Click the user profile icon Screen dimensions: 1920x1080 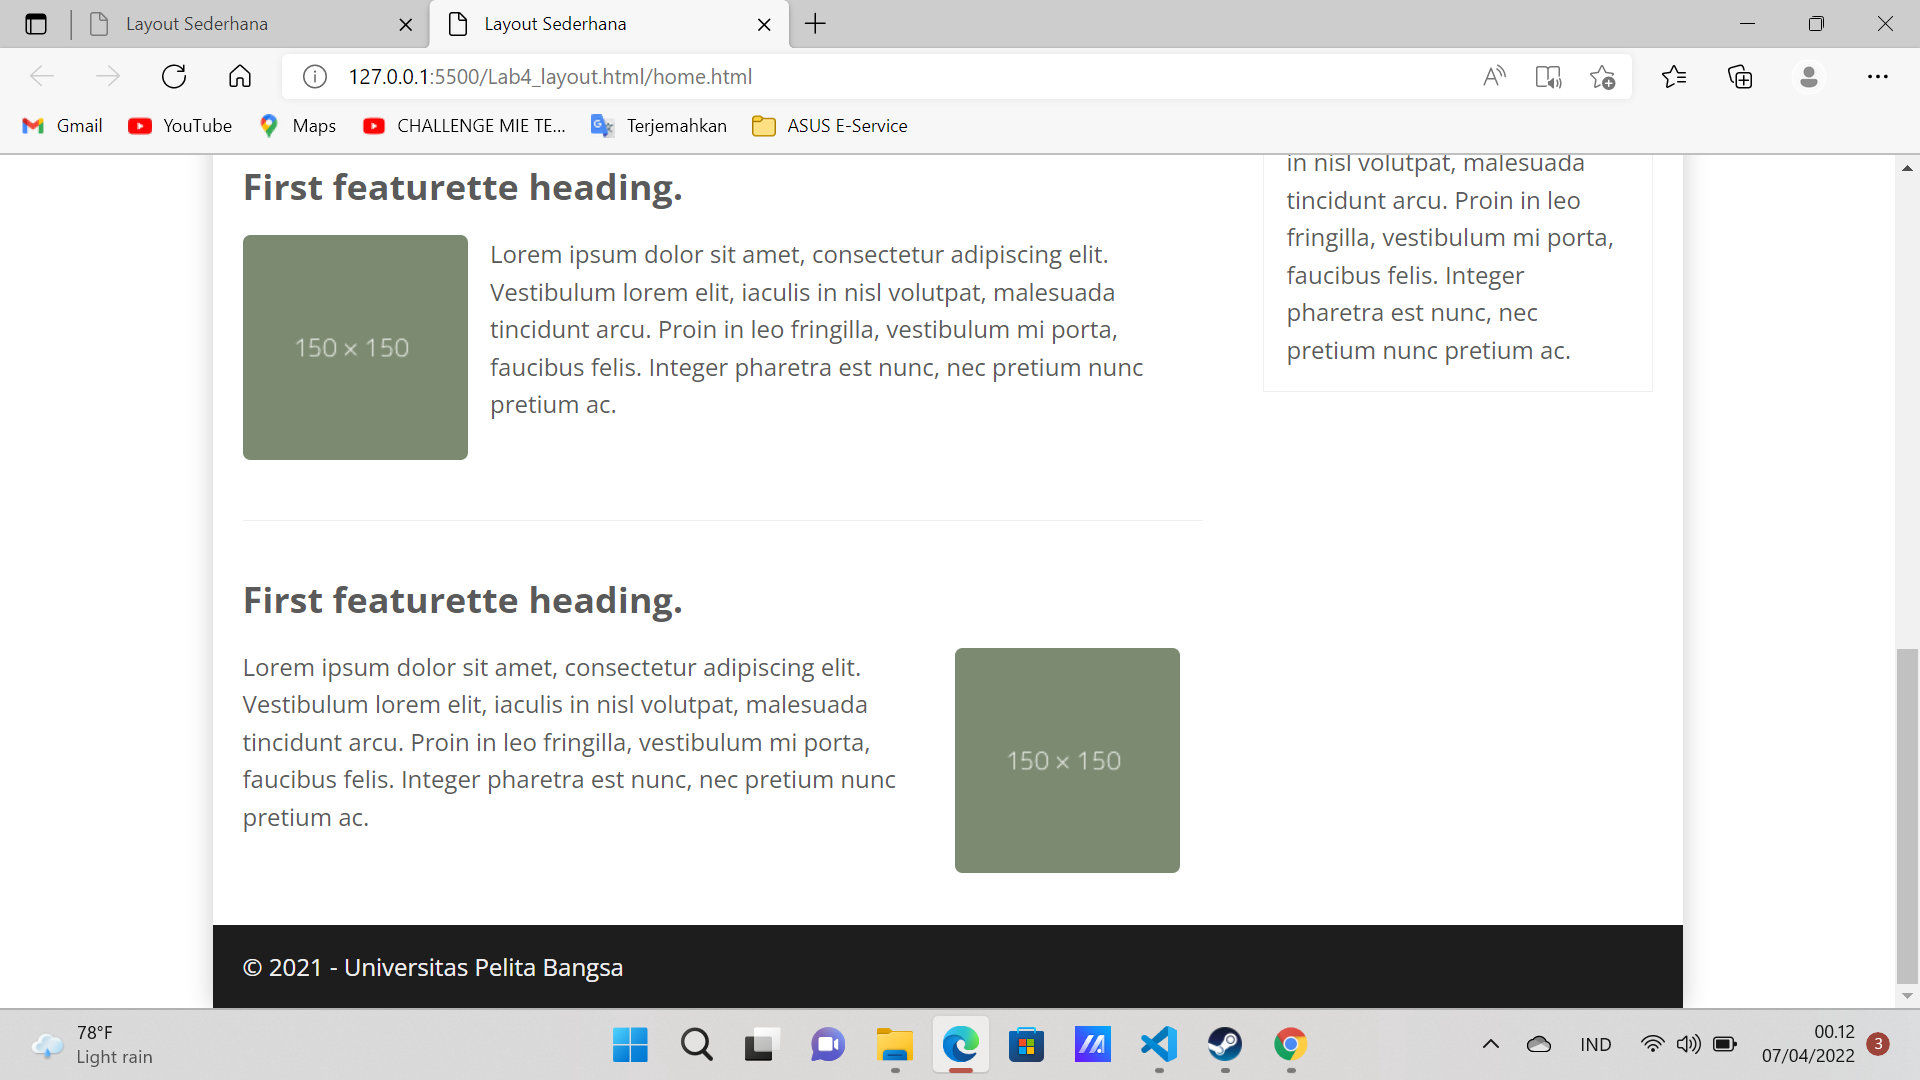click(1808, 77)
